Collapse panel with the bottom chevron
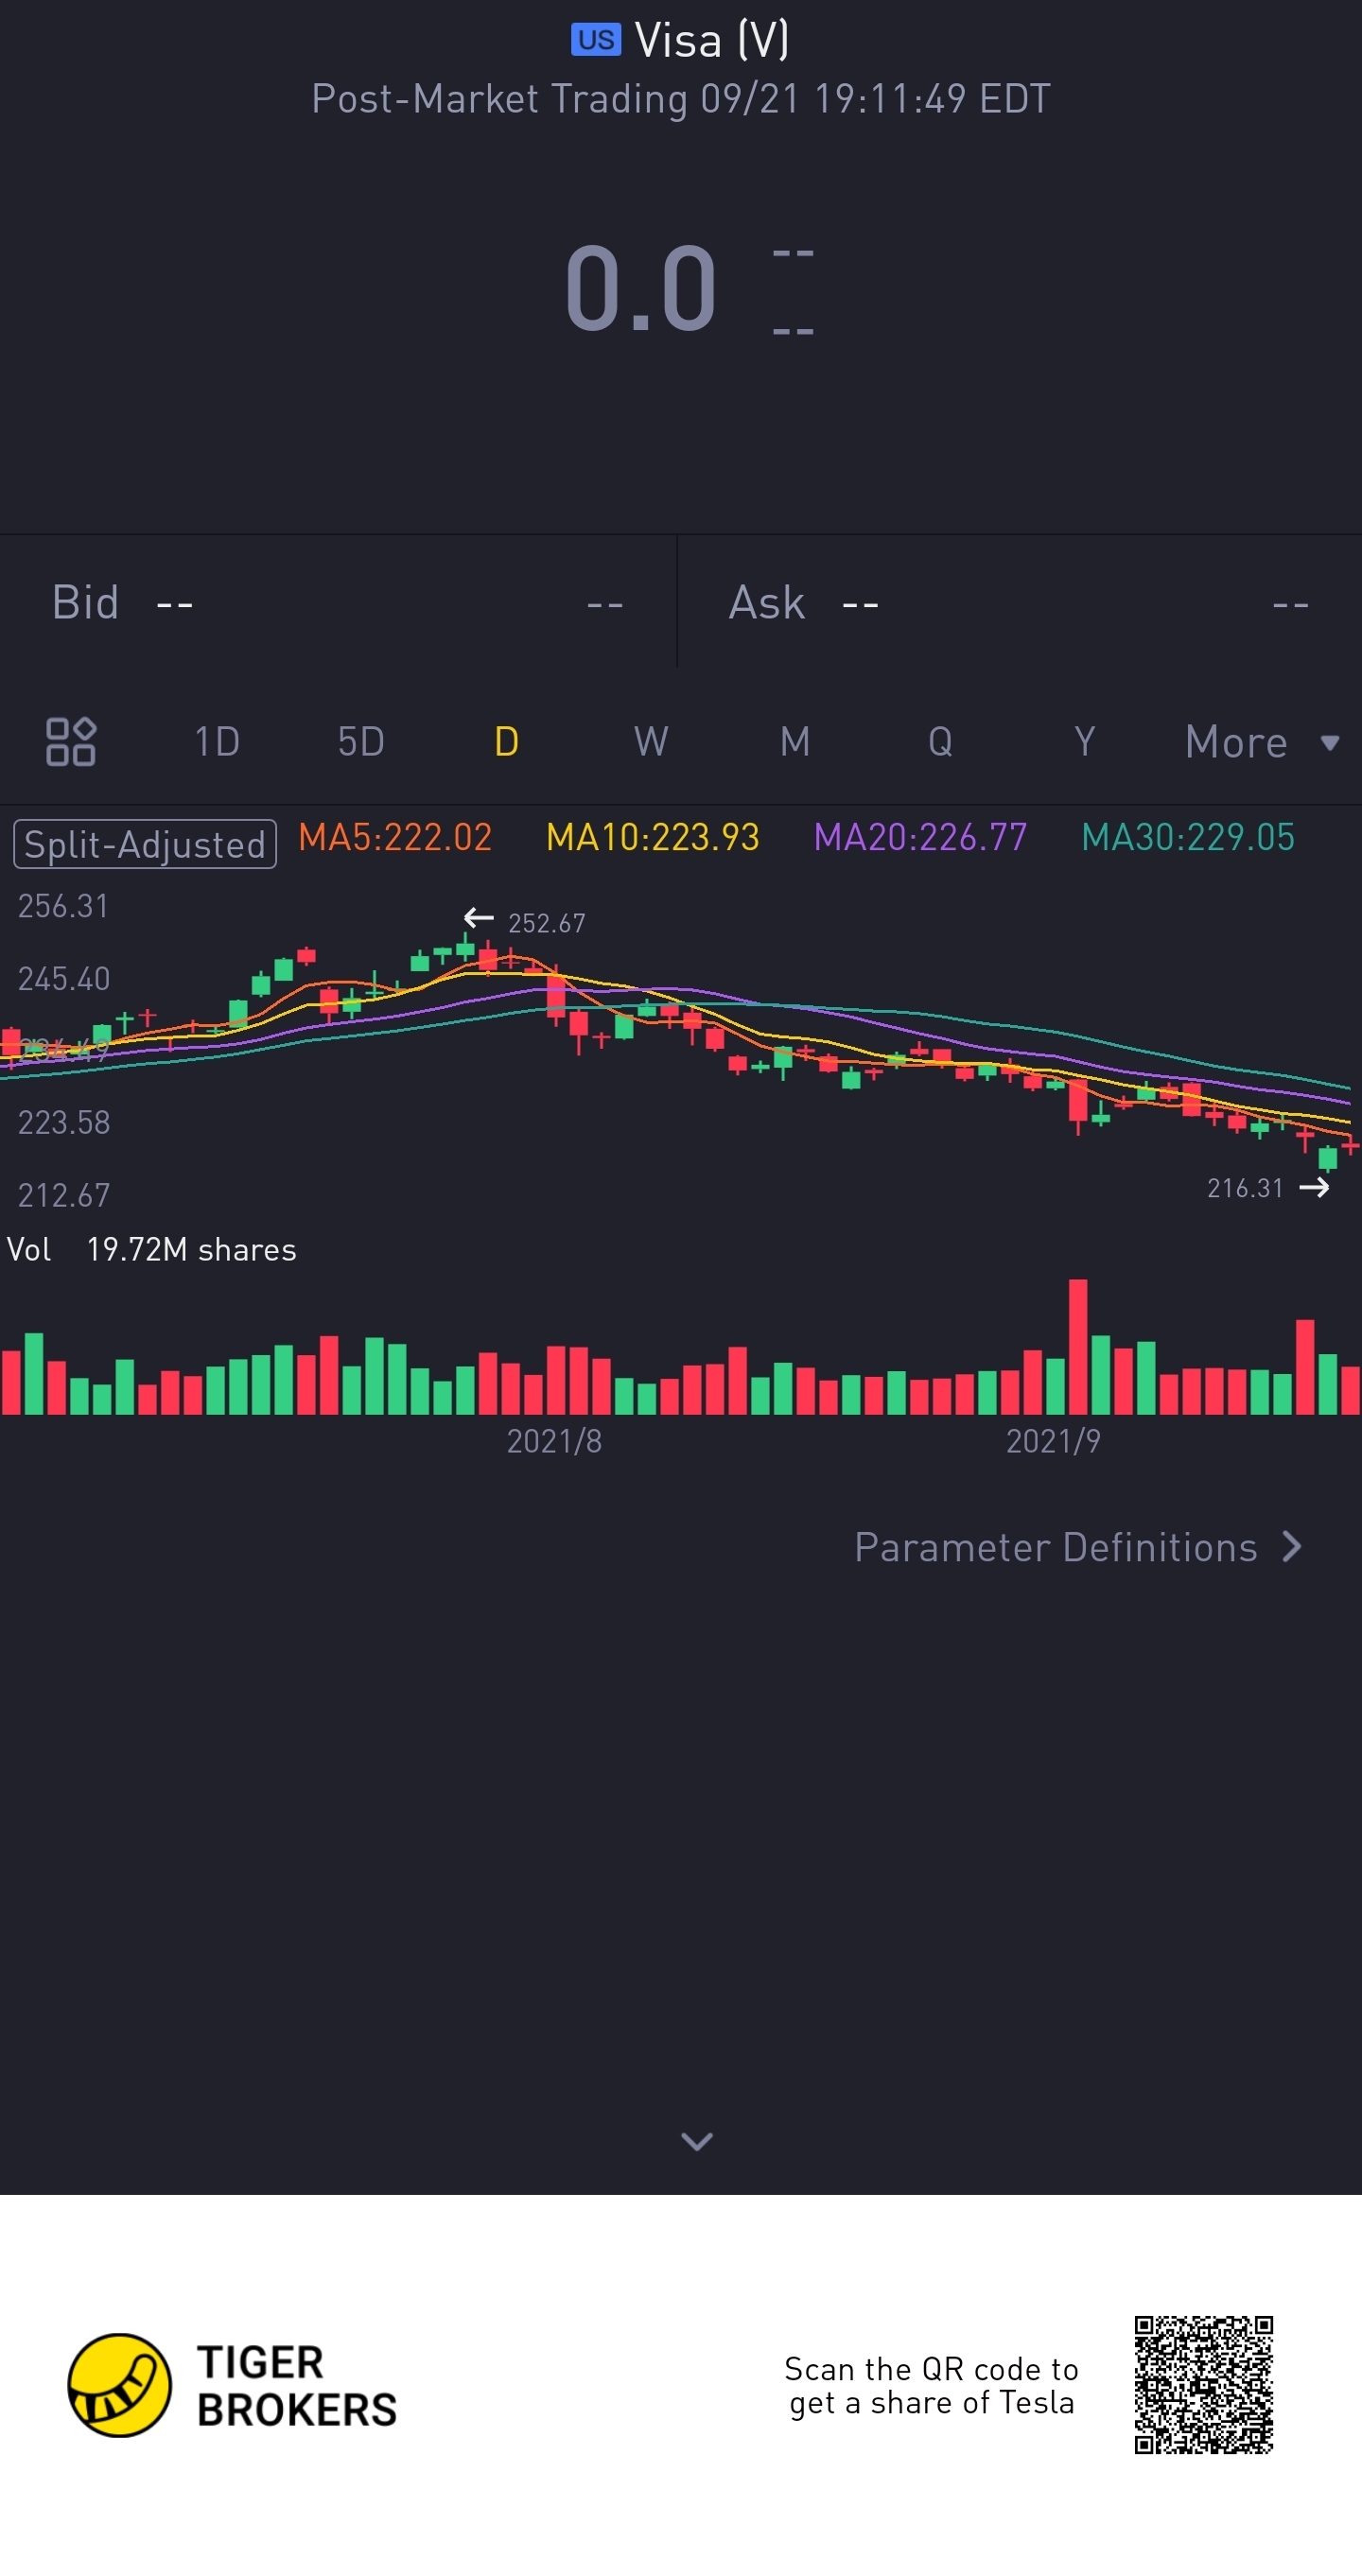This screenshot has height=2576, width=1362. pyautogui.click(x=697, y=2141)
